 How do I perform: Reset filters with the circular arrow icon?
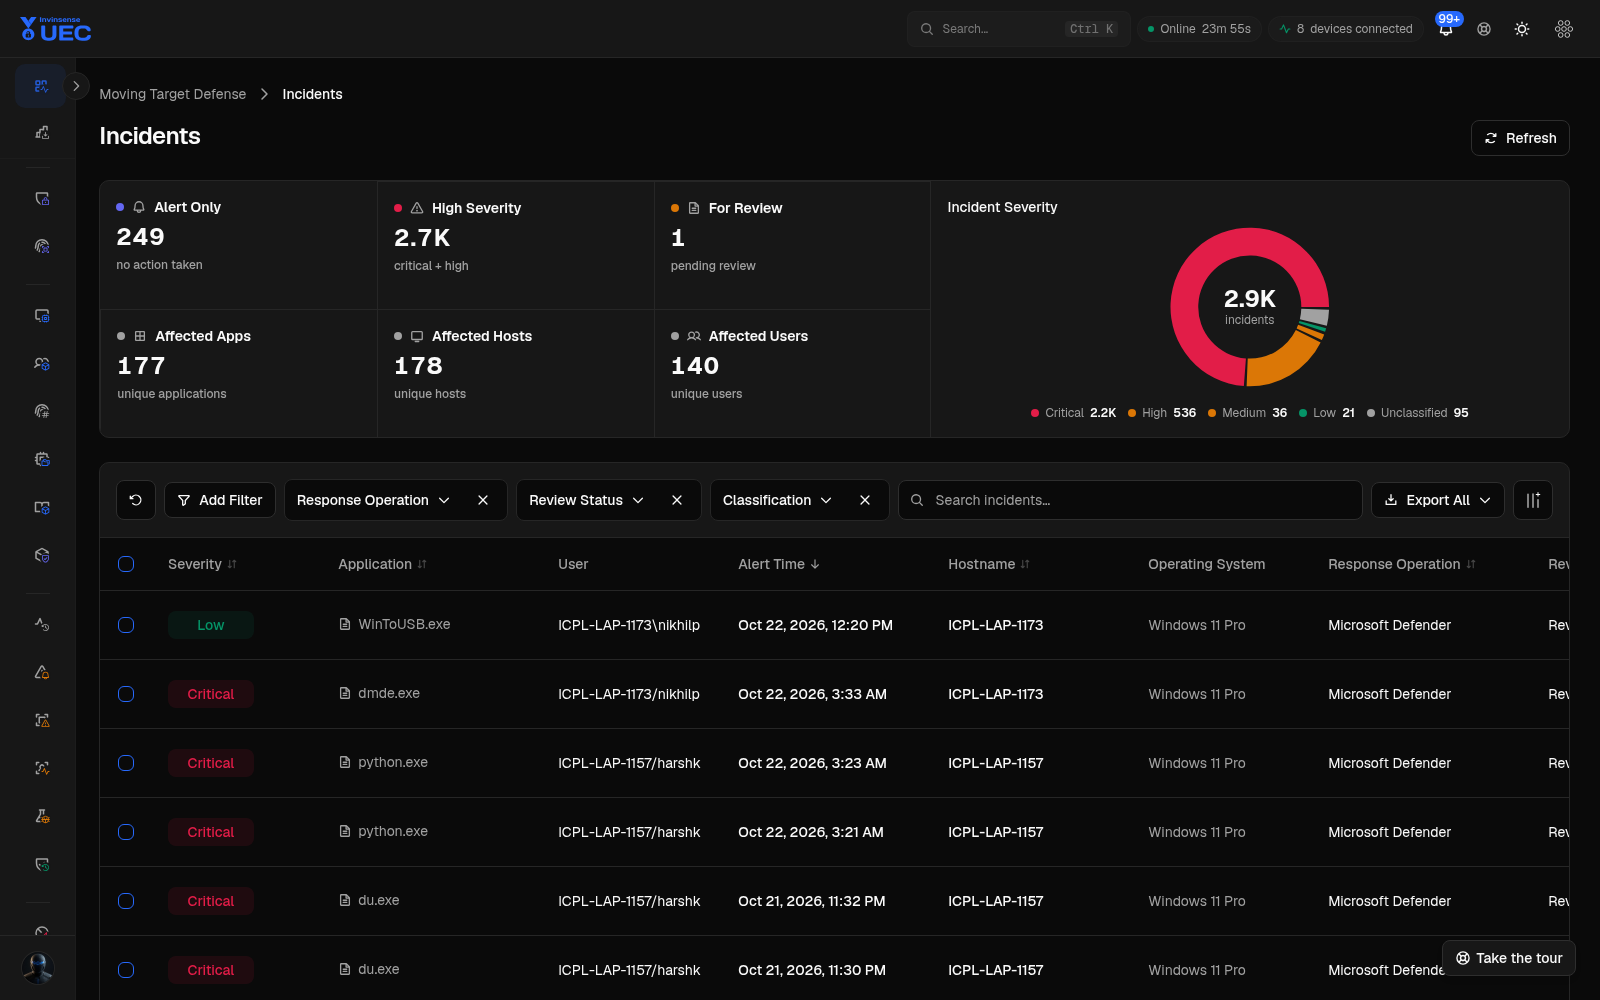click(x=136, y=500)
